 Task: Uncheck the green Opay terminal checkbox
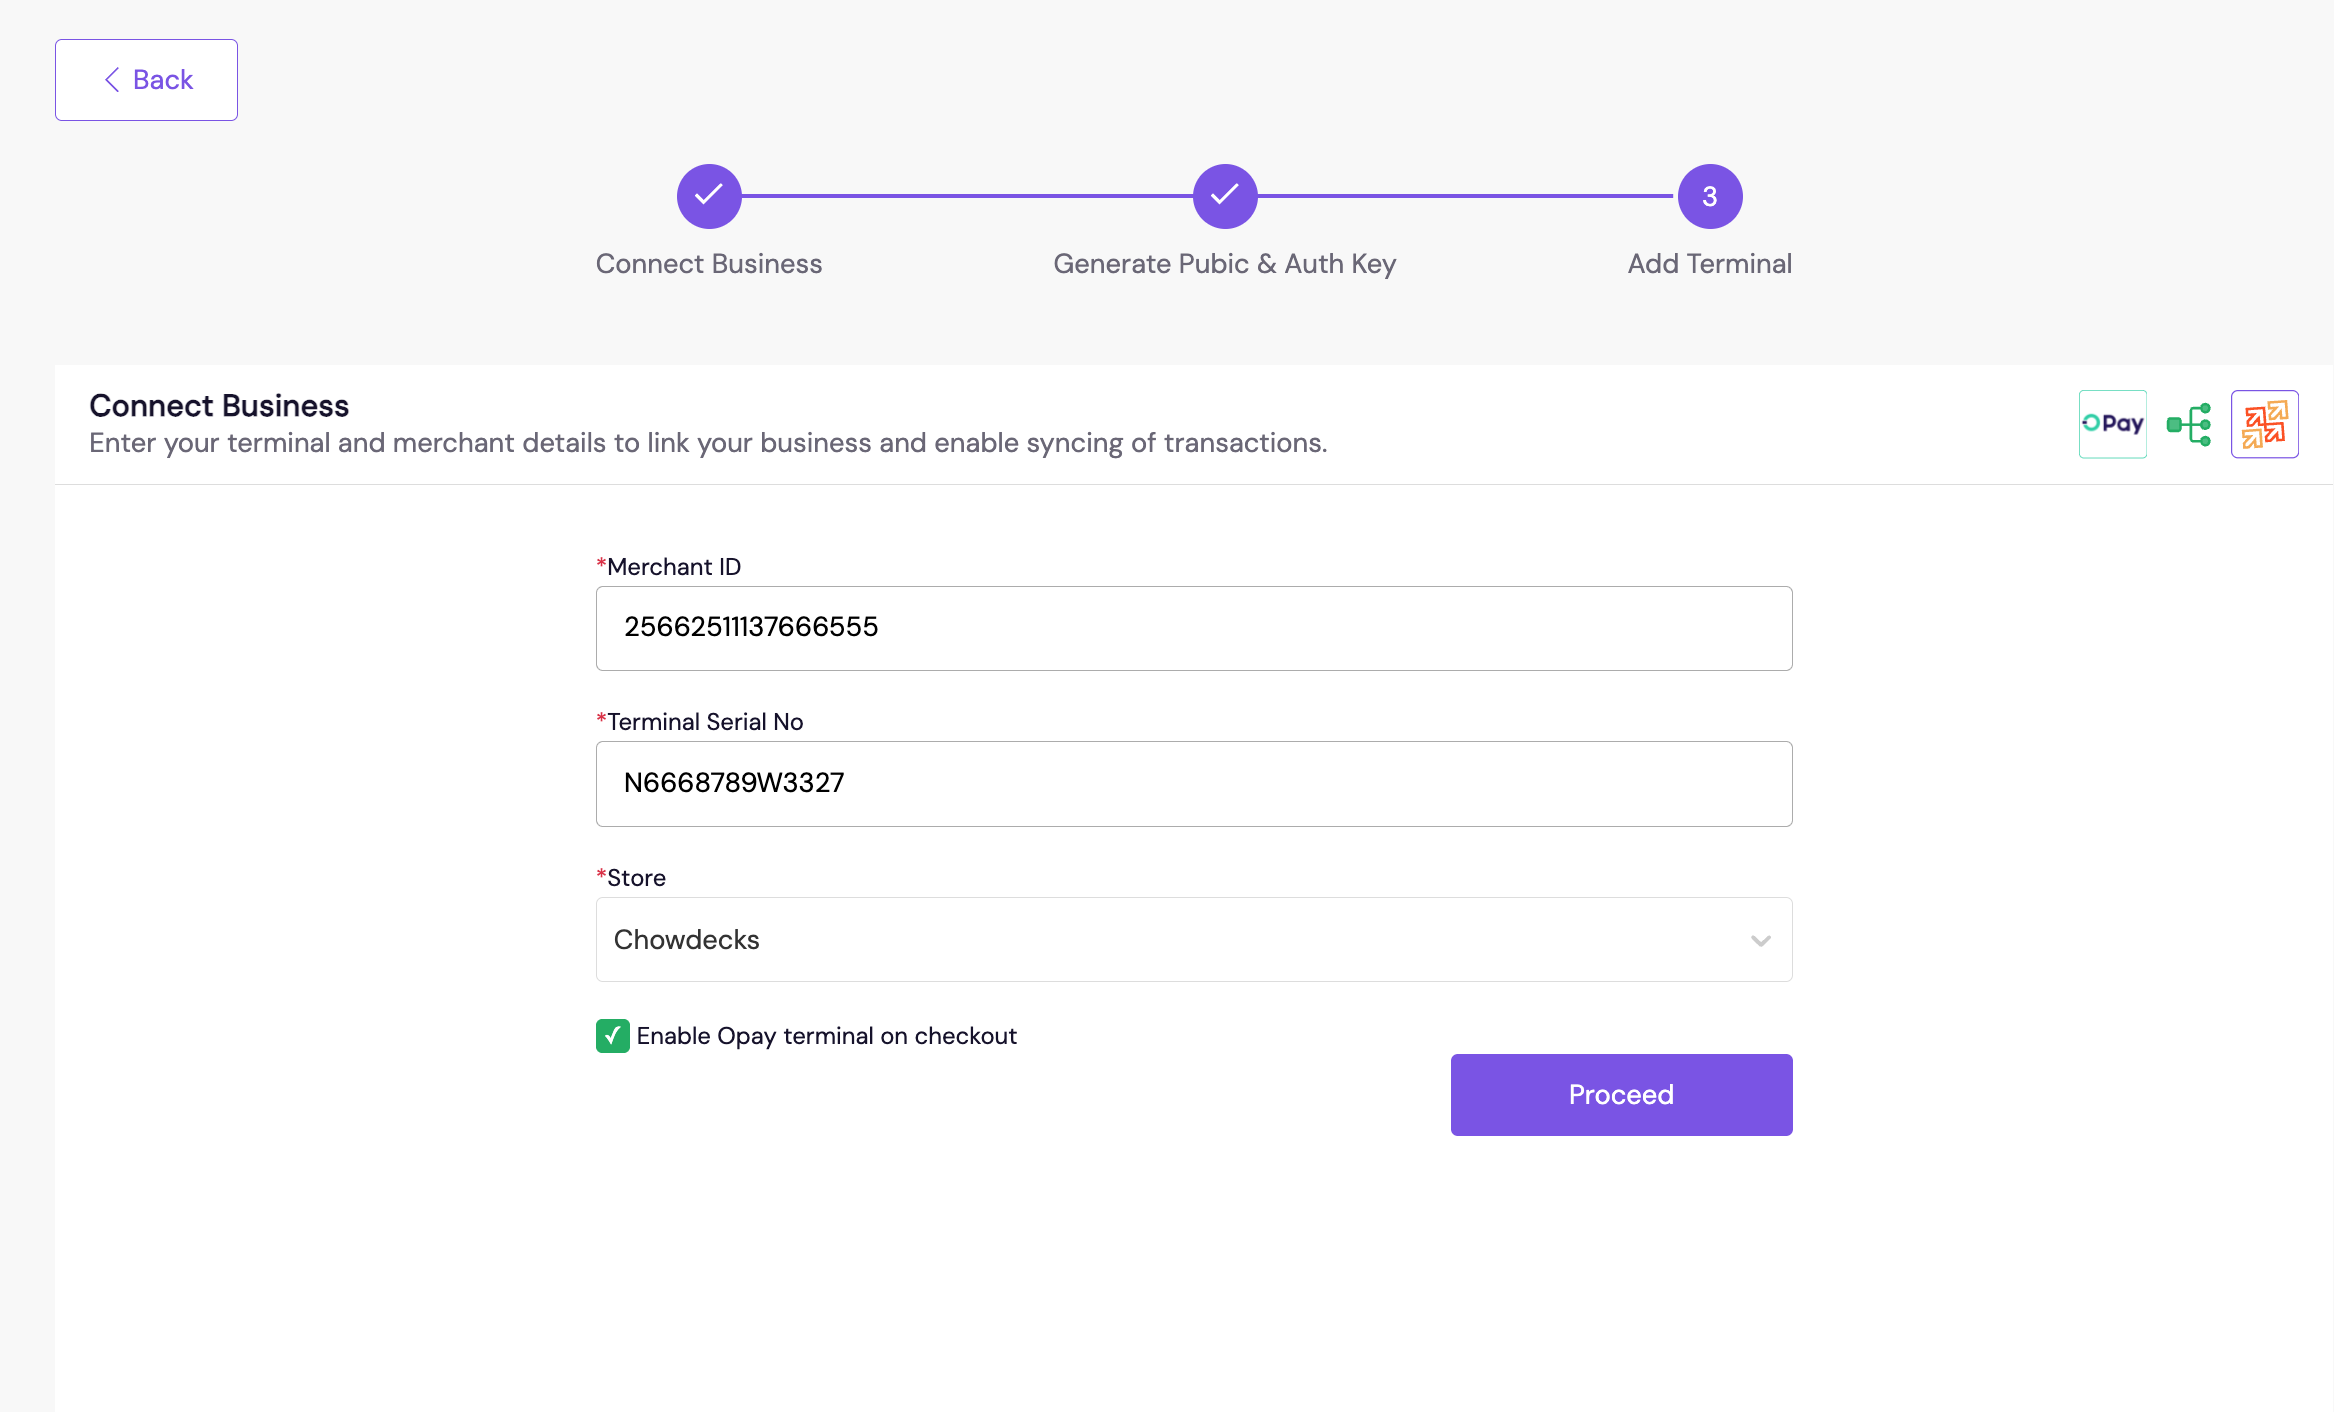(x=613, y=1036)
